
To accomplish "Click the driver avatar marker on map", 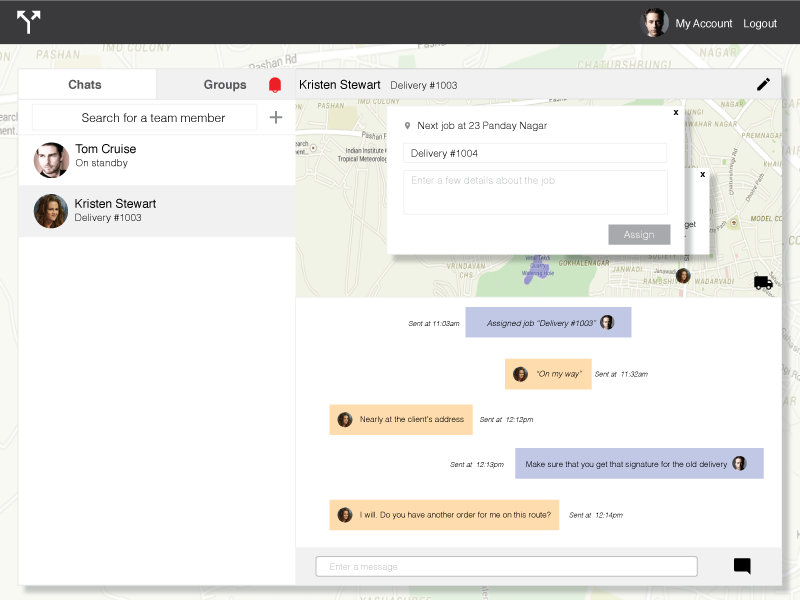I will tap(683, 275).
